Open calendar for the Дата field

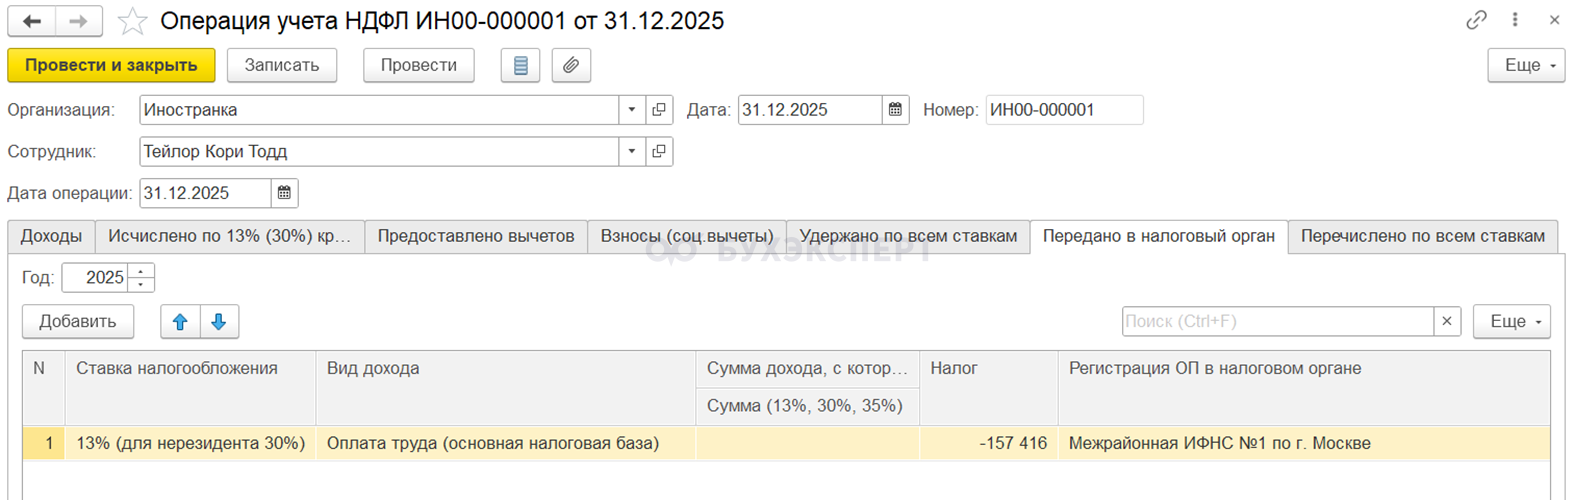click(896, 110)
